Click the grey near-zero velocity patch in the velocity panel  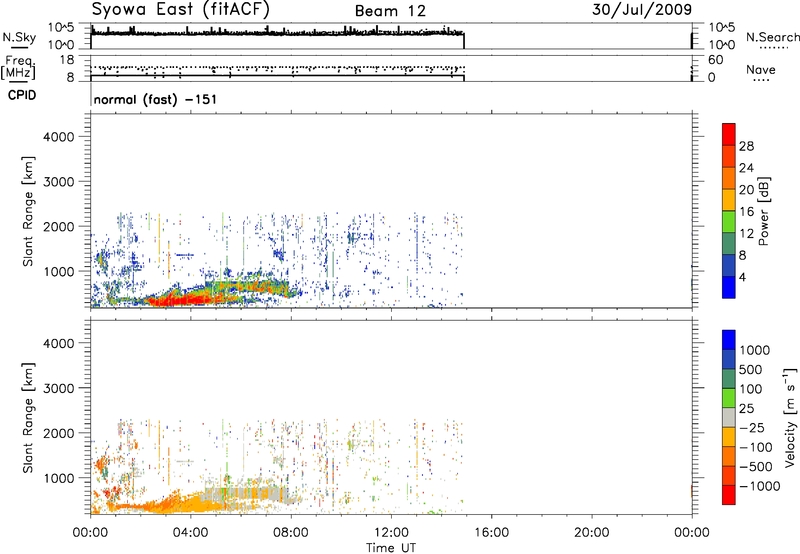[x=245, y=495]
